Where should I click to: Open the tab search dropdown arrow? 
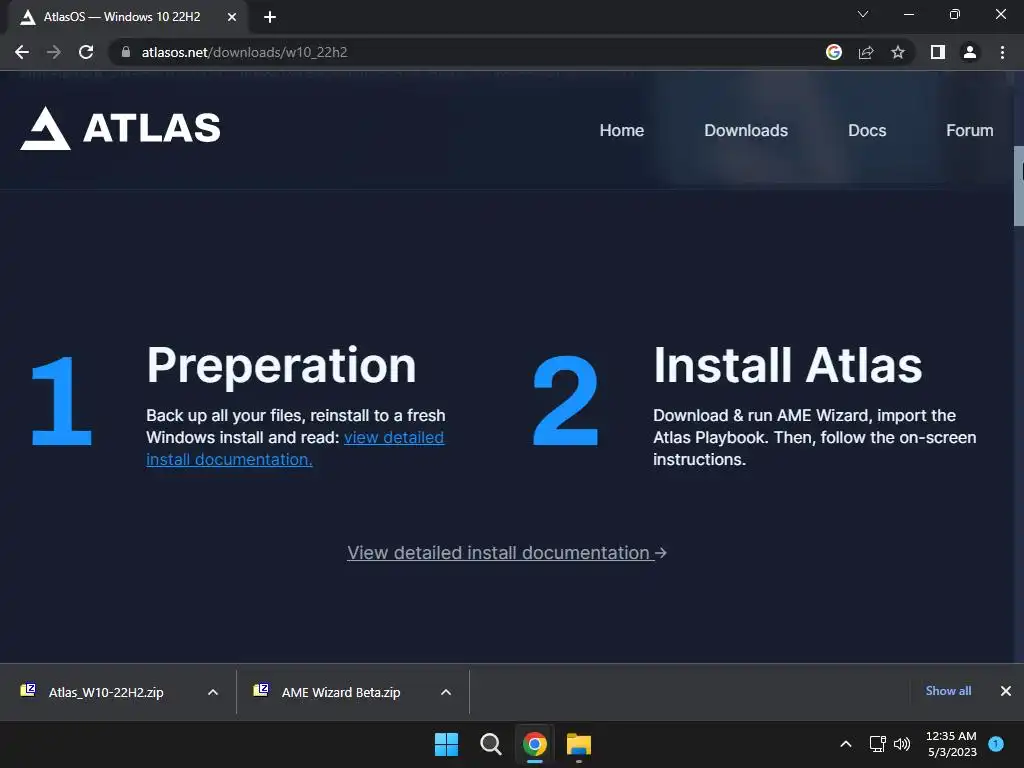tap(863, 14)
